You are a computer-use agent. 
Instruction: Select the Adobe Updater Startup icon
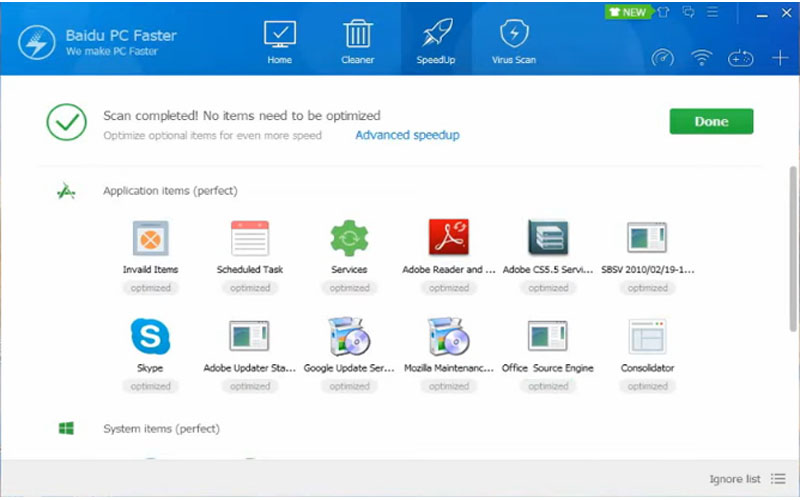[249, 336]
